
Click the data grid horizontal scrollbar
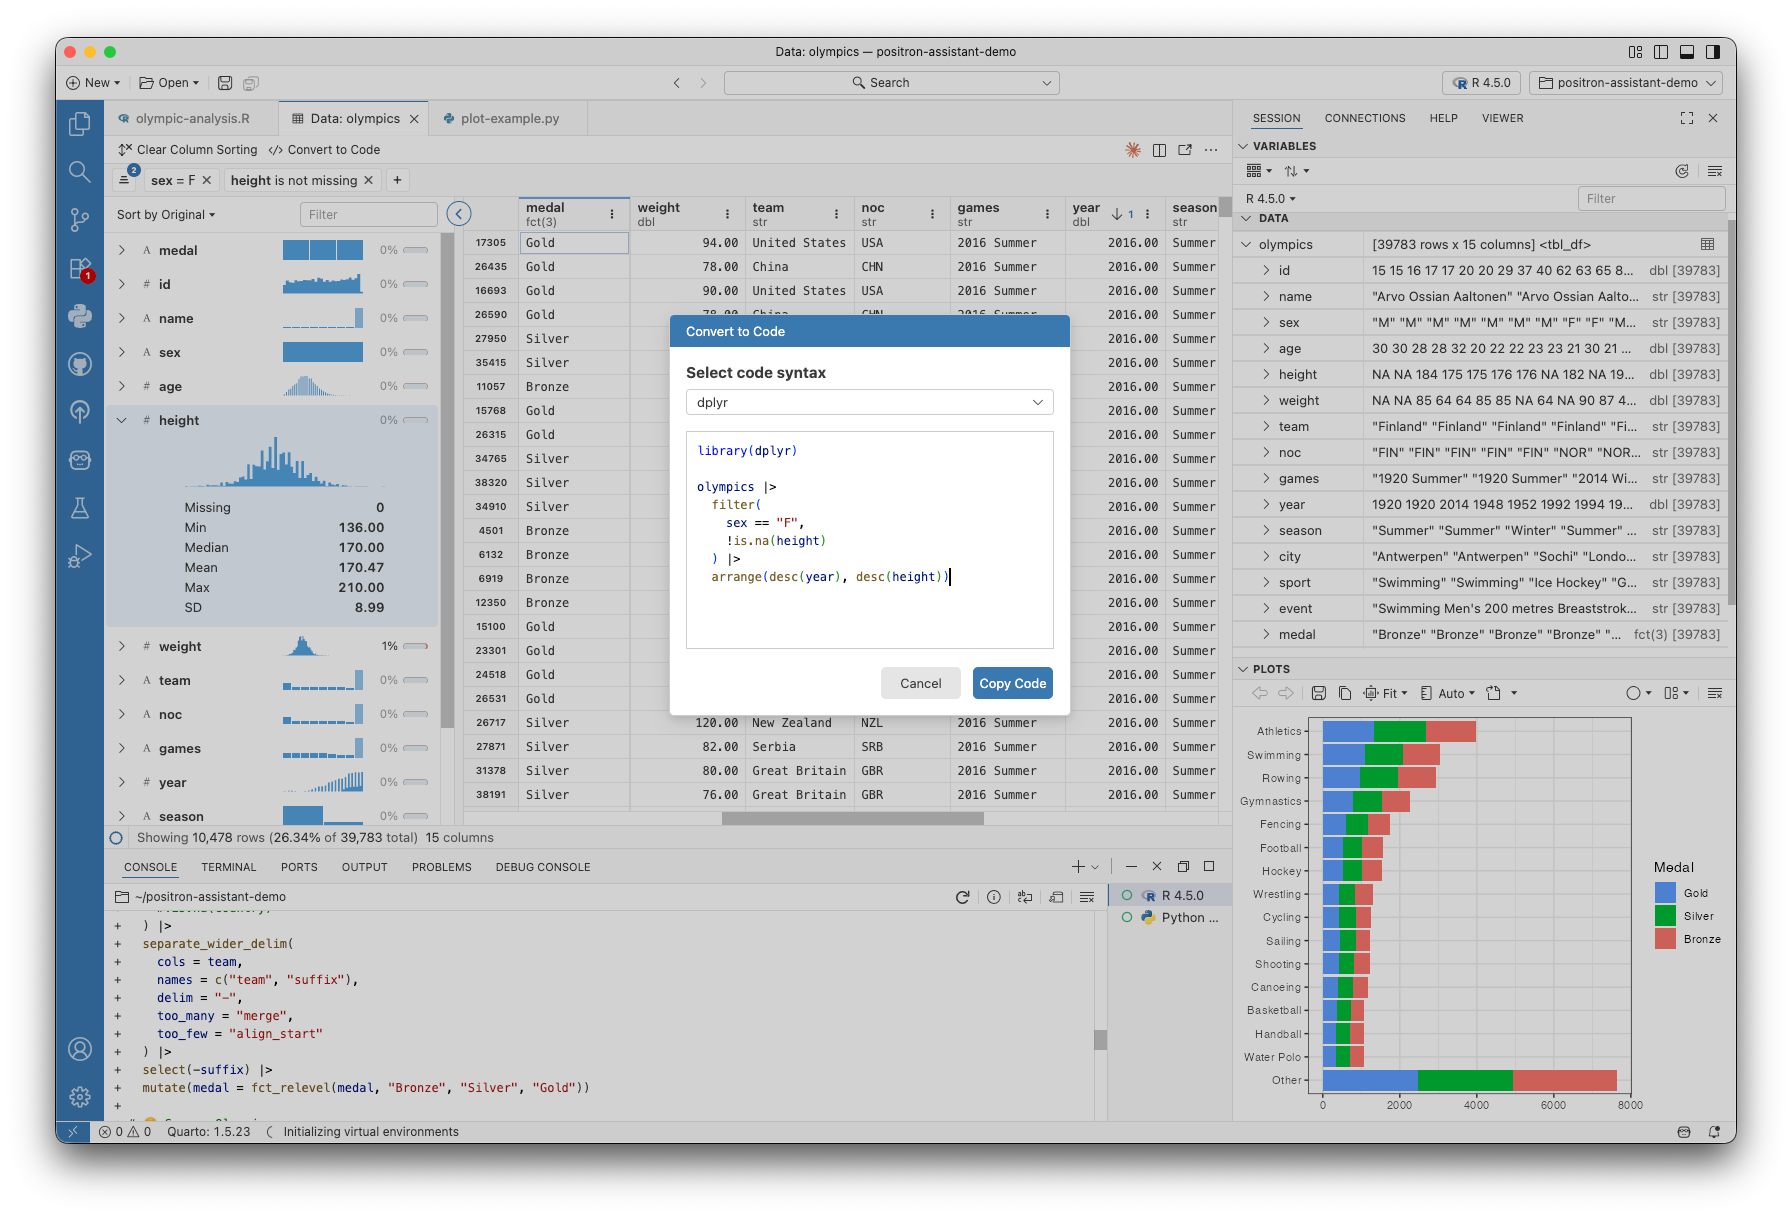pos(852,818)
